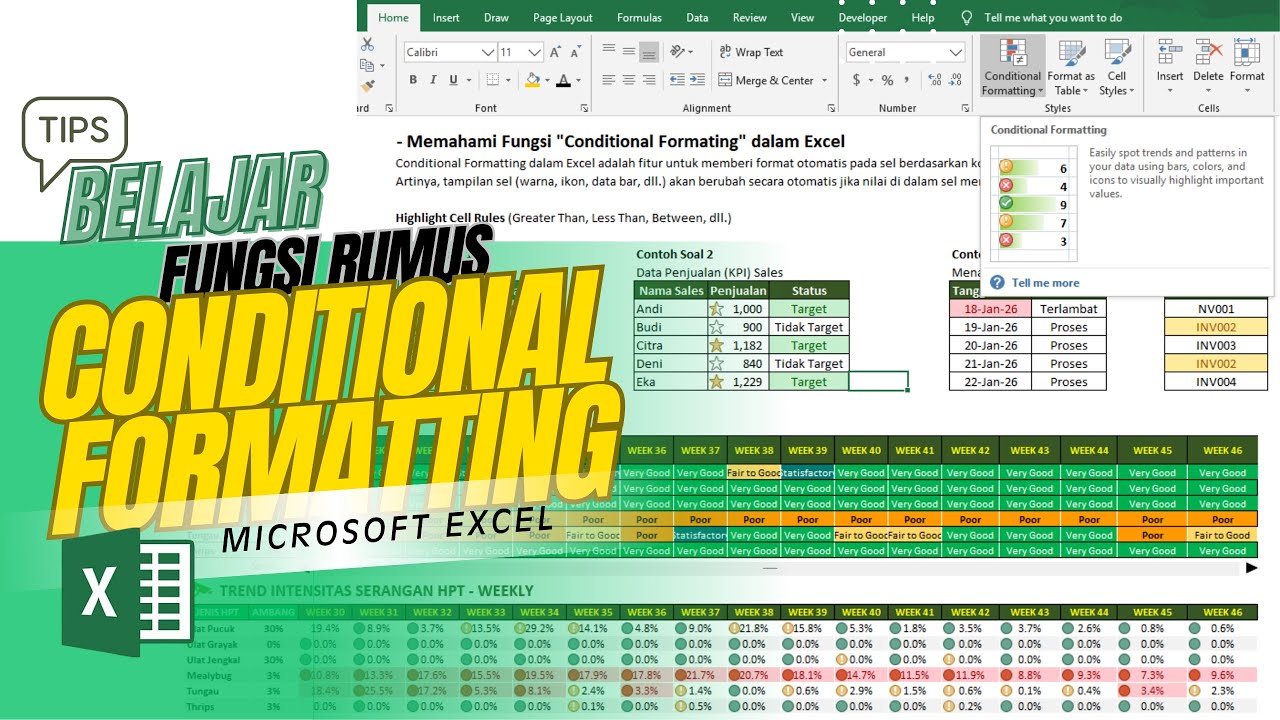Select Andi's status cell "Target"

[x=809, y=309]
